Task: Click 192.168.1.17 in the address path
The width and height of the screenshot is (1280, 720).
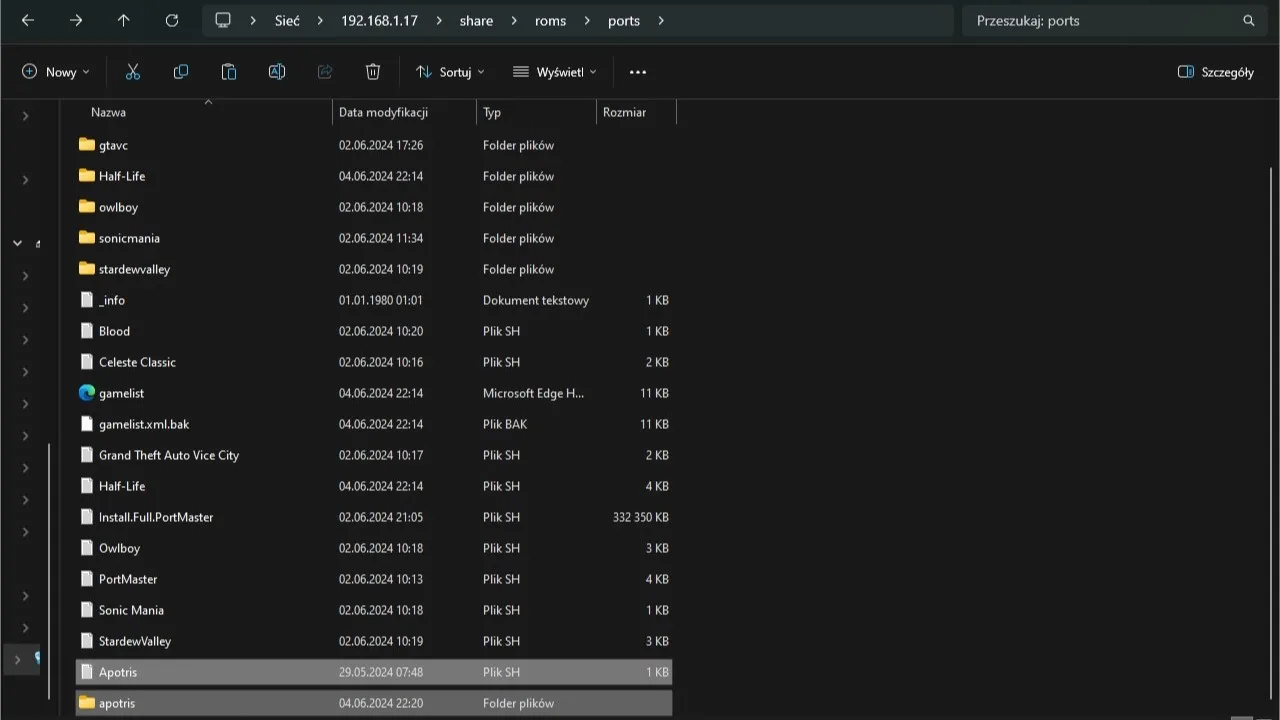Action: coord(379,20)
